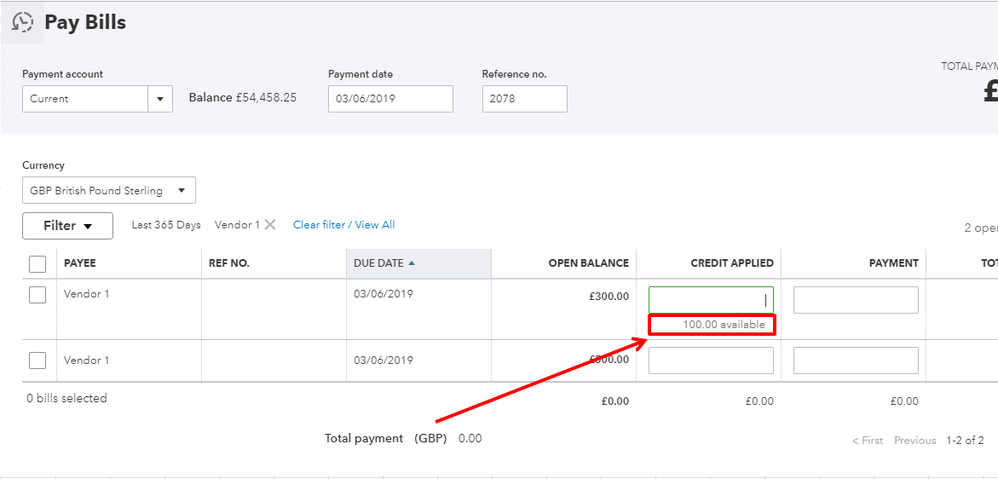Click the £300.00 open balance value

[608, 296]
